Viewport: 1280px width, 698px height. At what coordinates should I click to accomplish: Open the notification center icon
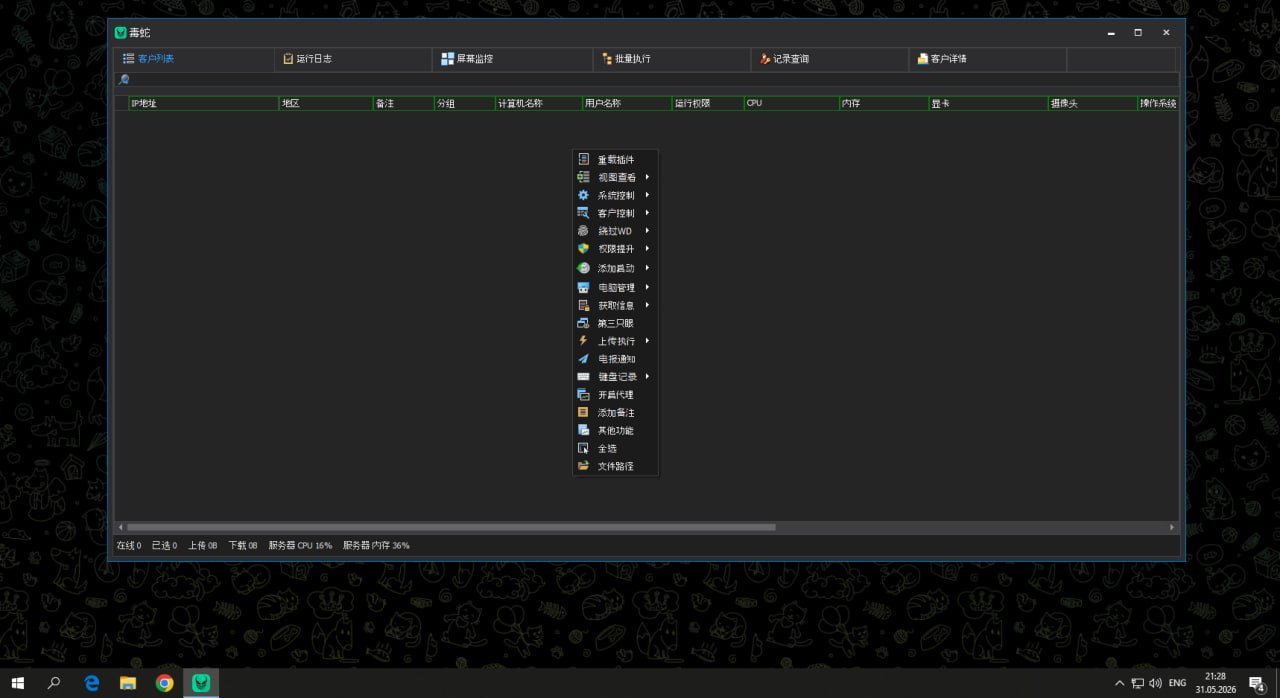tap(1258, 683)
